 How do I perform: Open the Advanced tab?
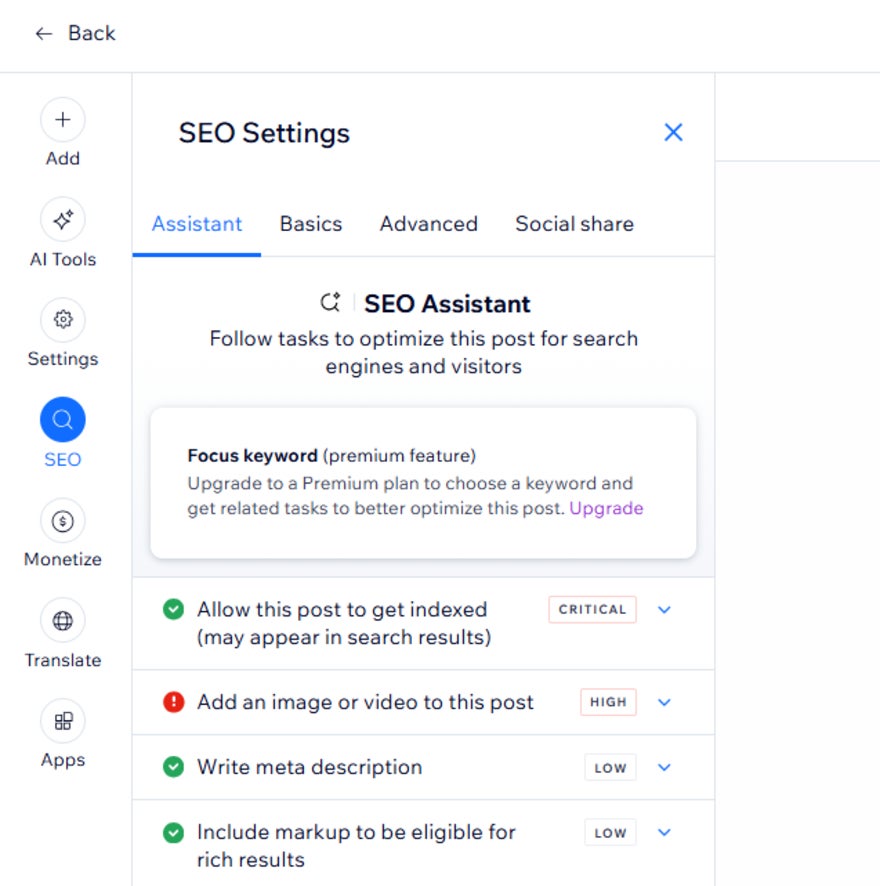(x=428, y=224)
